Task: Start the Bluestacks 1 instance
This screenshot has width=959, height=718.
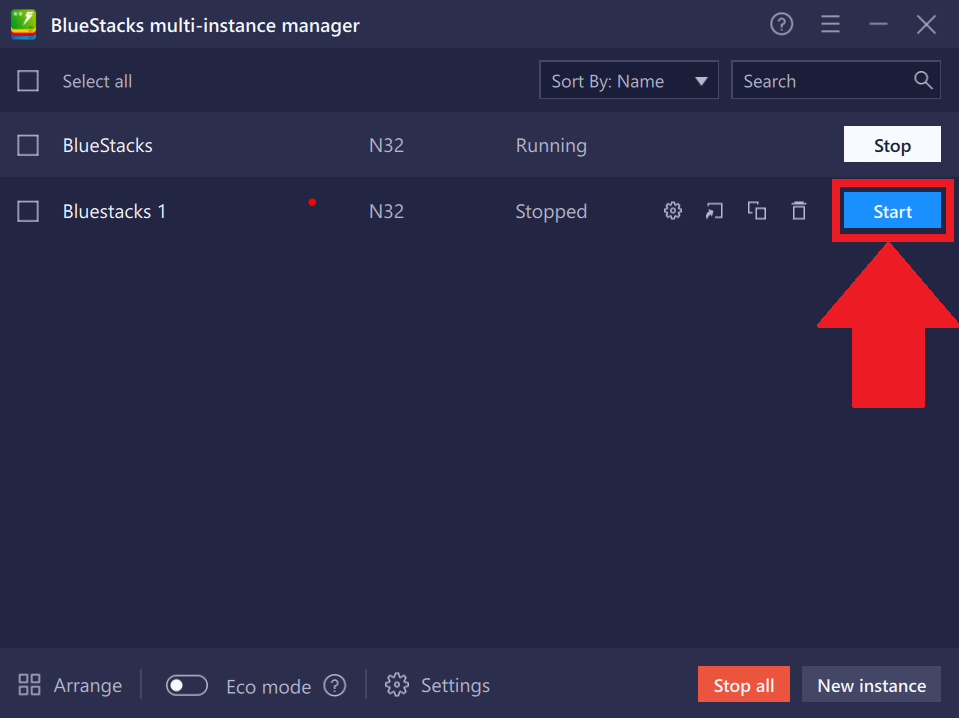Action: (x=892, y=211)
